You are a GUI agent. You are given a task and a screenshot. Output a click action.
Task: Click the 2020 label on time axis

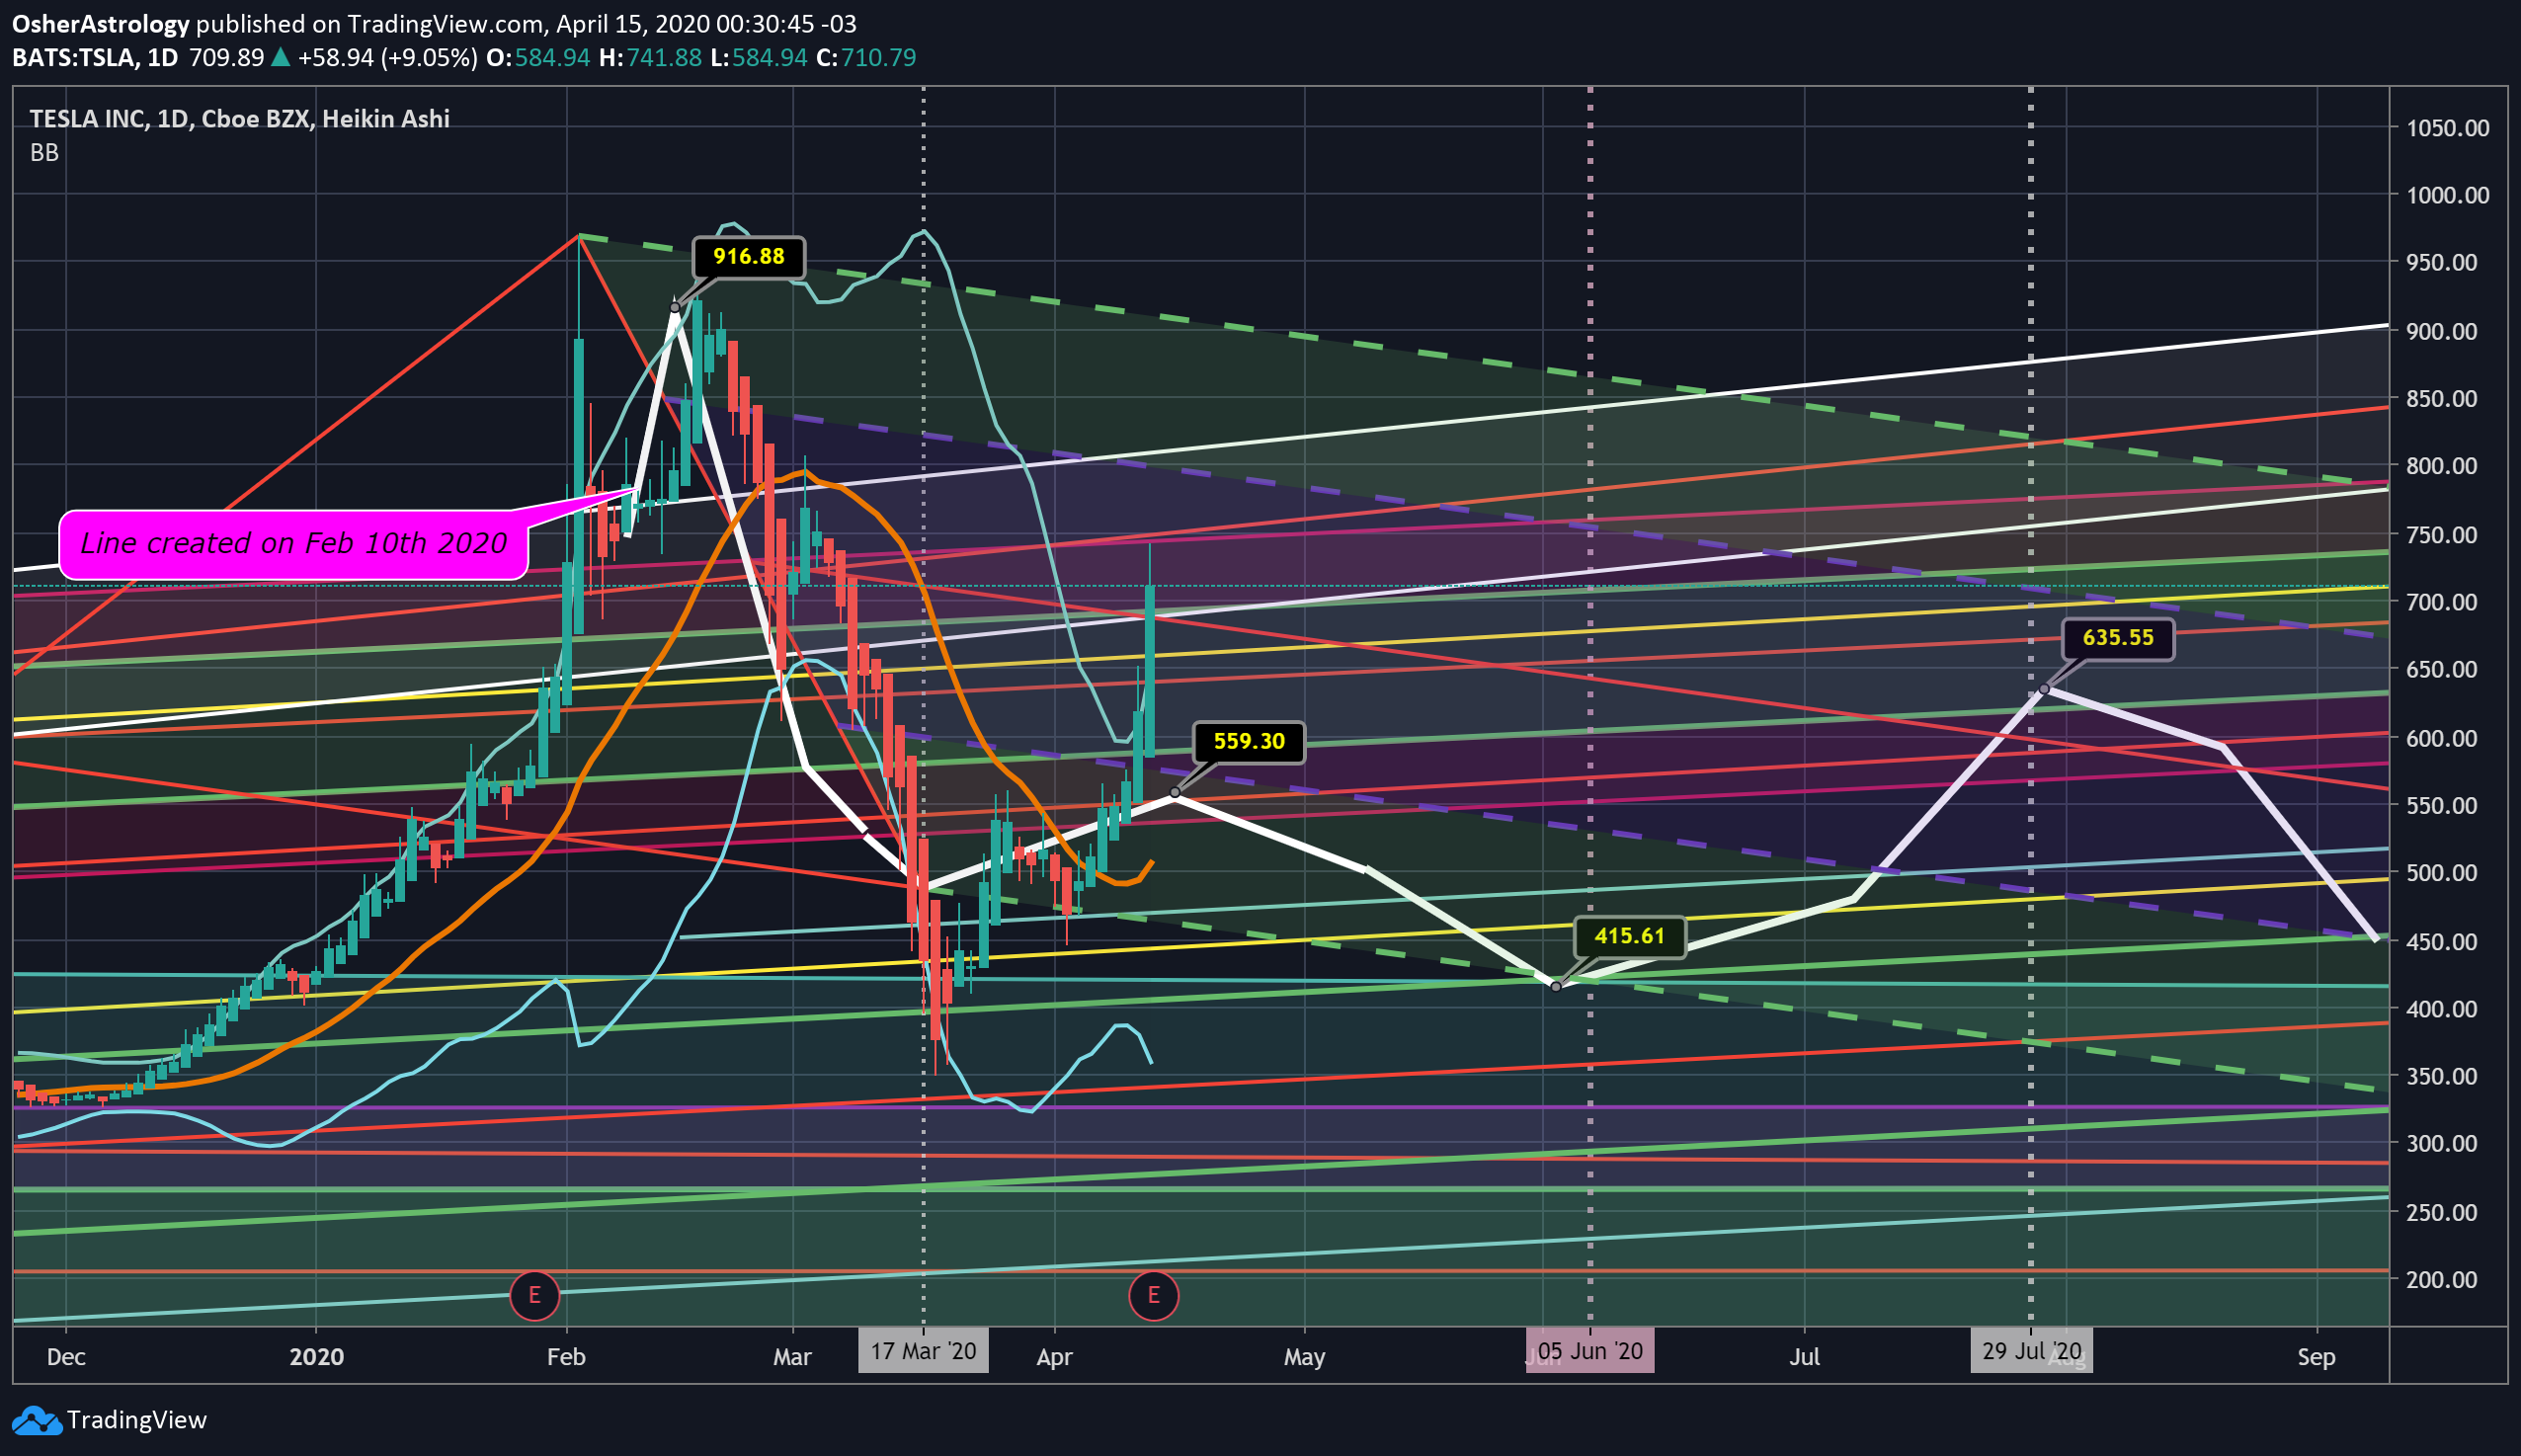[x=316, y=1357]
